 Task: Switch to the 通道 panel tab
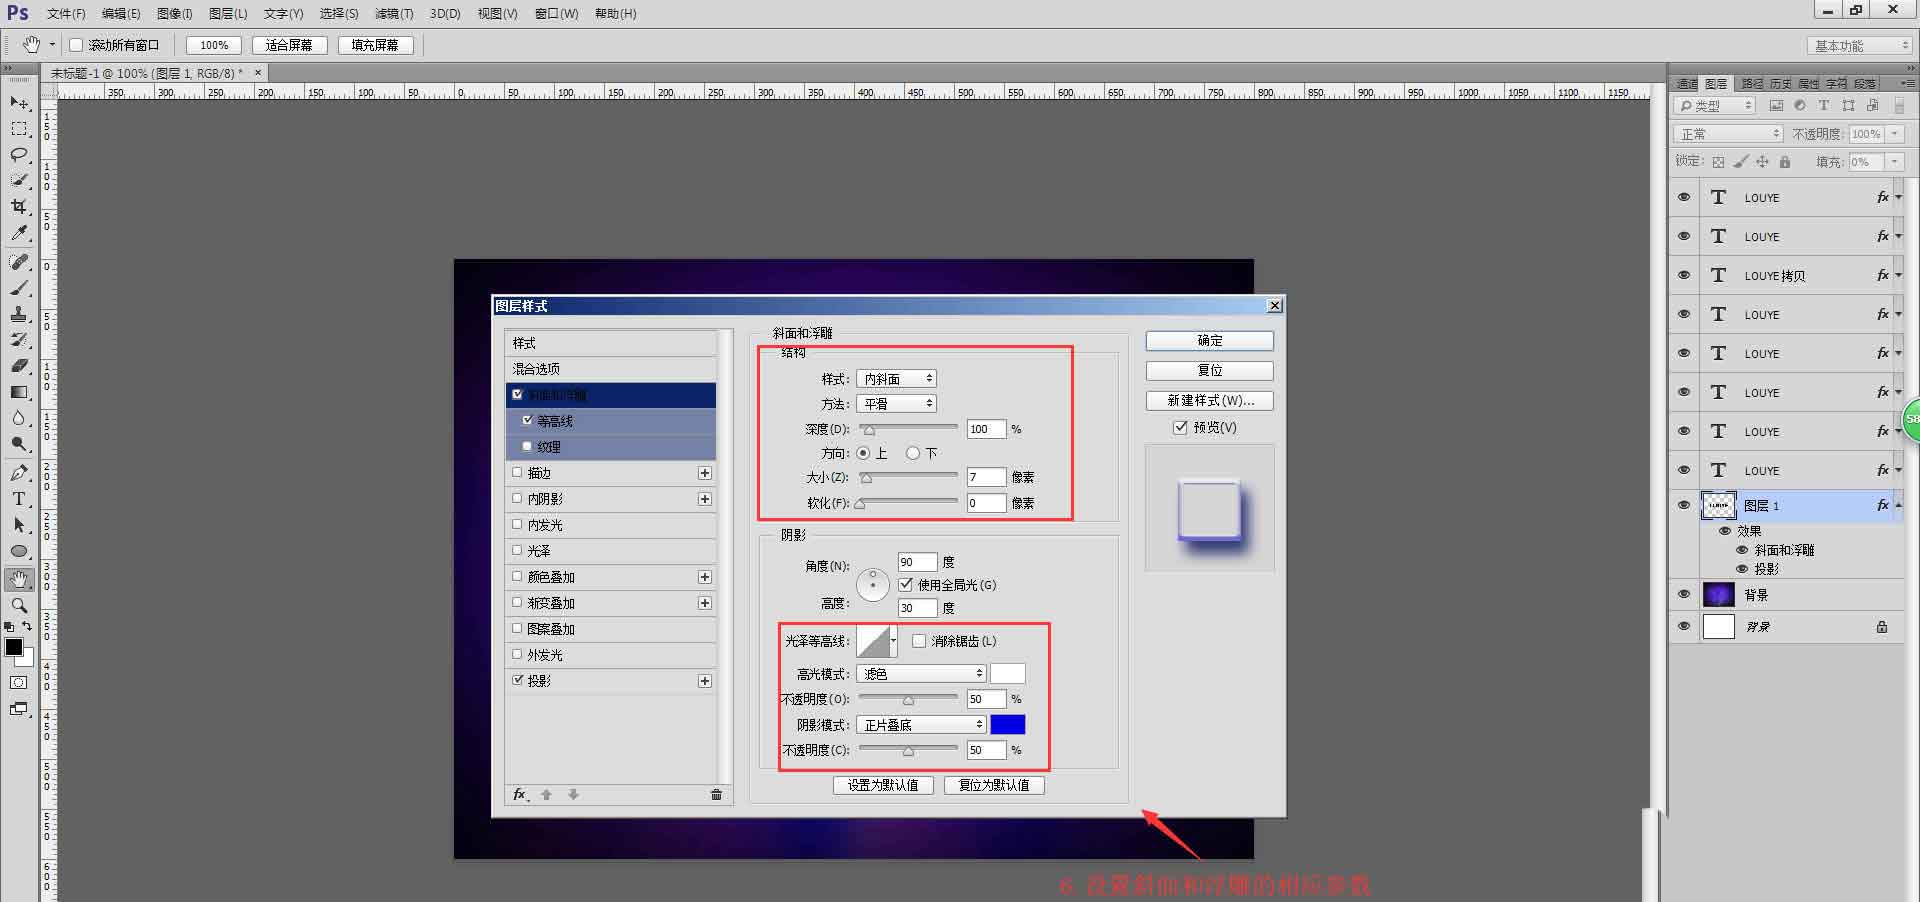[1686, 83]
